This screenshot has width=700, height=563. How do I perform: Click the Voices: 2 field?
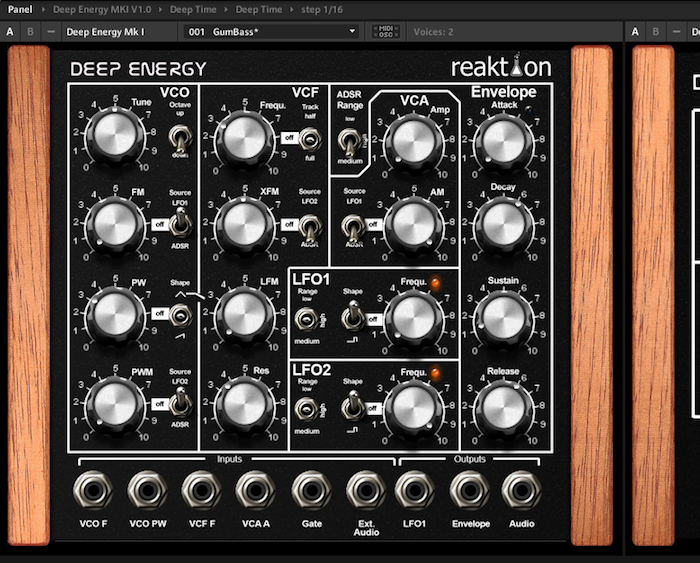click(x=433, y=32)
